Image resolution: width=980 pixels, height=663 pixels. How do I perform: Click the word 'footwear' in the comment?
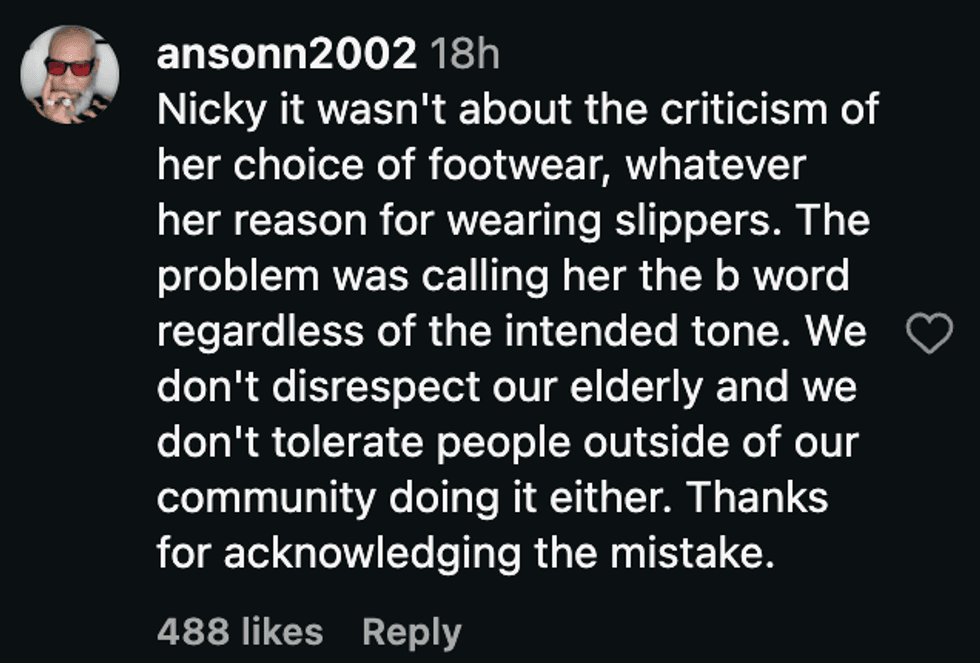(519, 165)
